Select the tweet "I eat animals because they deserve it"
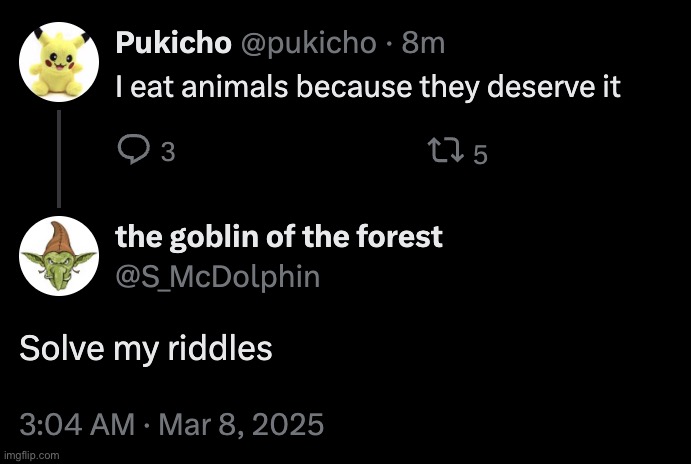The height and width of the screenshot is (464, 691). [368, 86]
